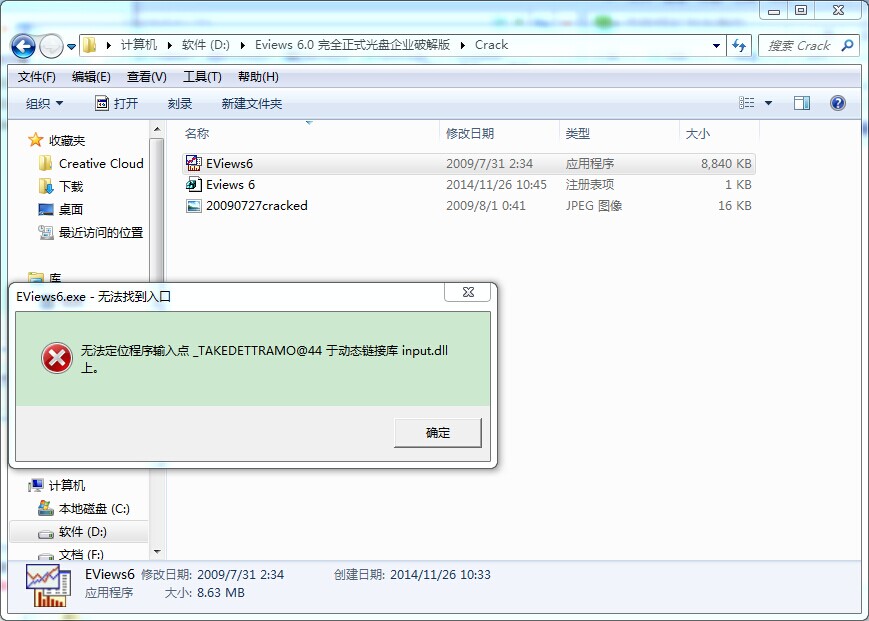Open the 编辑(E) menu
This screenshot has height=621, width=869.
pos(91,76)
